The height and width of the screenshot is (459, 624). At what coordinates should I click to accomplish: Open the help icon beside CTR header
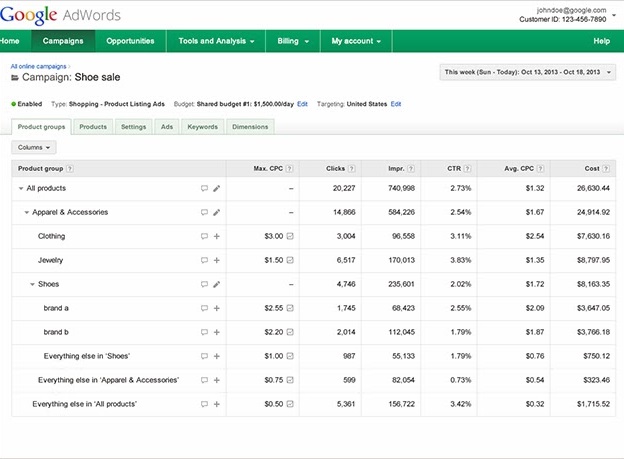pos(468,169)
